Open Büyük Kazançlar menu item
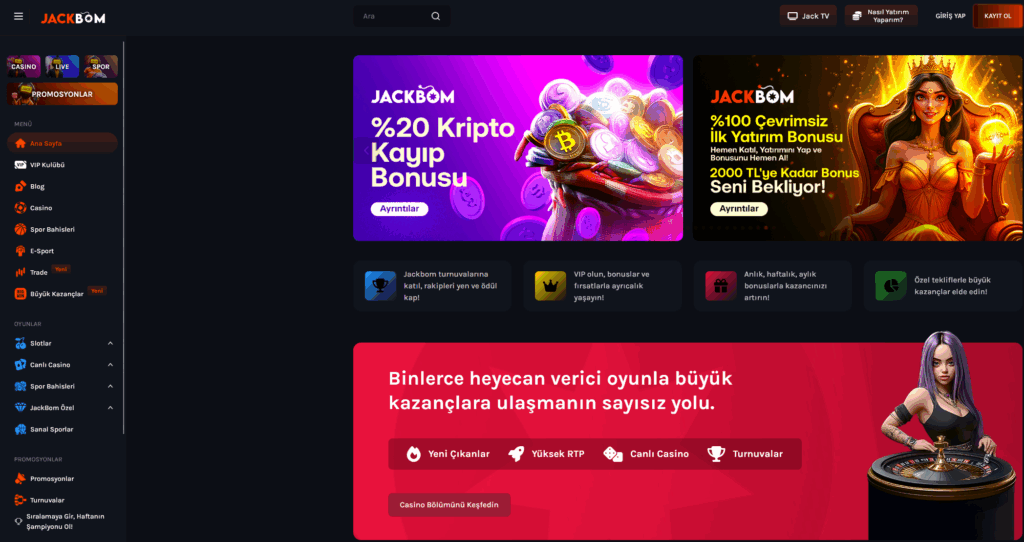This screenshot has width=1024, height=542. pos(63,294)
